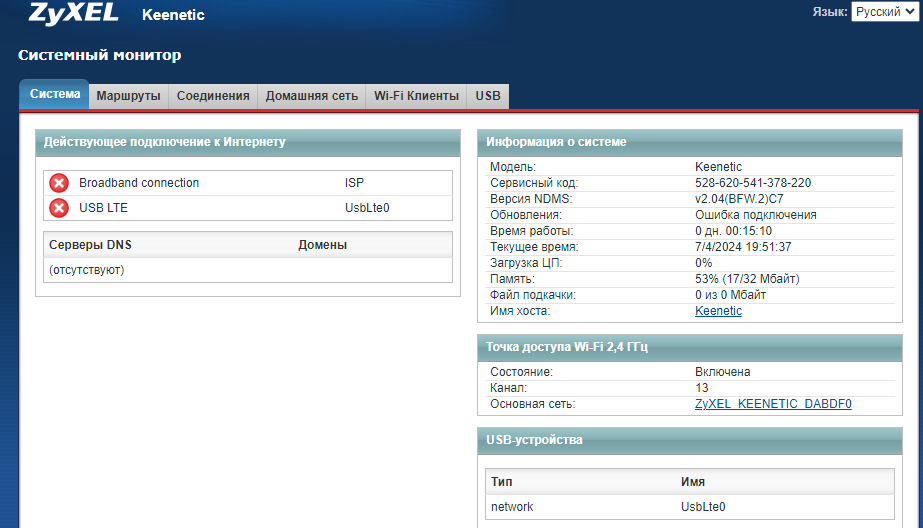Image resolution: width=923 pixels, height=528 pixels.
Task: Select the Wi-Fi Клиенты tab
Action: coord(416,96)
